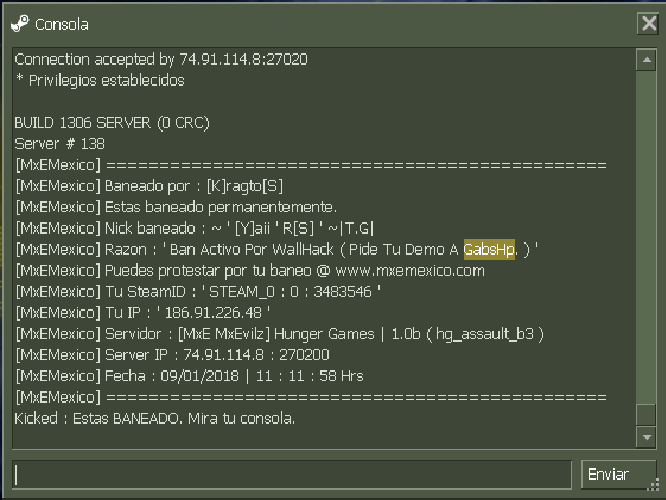Click the SteamID line in console
Image resolution: width=666 pixels, height=500 pixels.
tap(198, 292)
